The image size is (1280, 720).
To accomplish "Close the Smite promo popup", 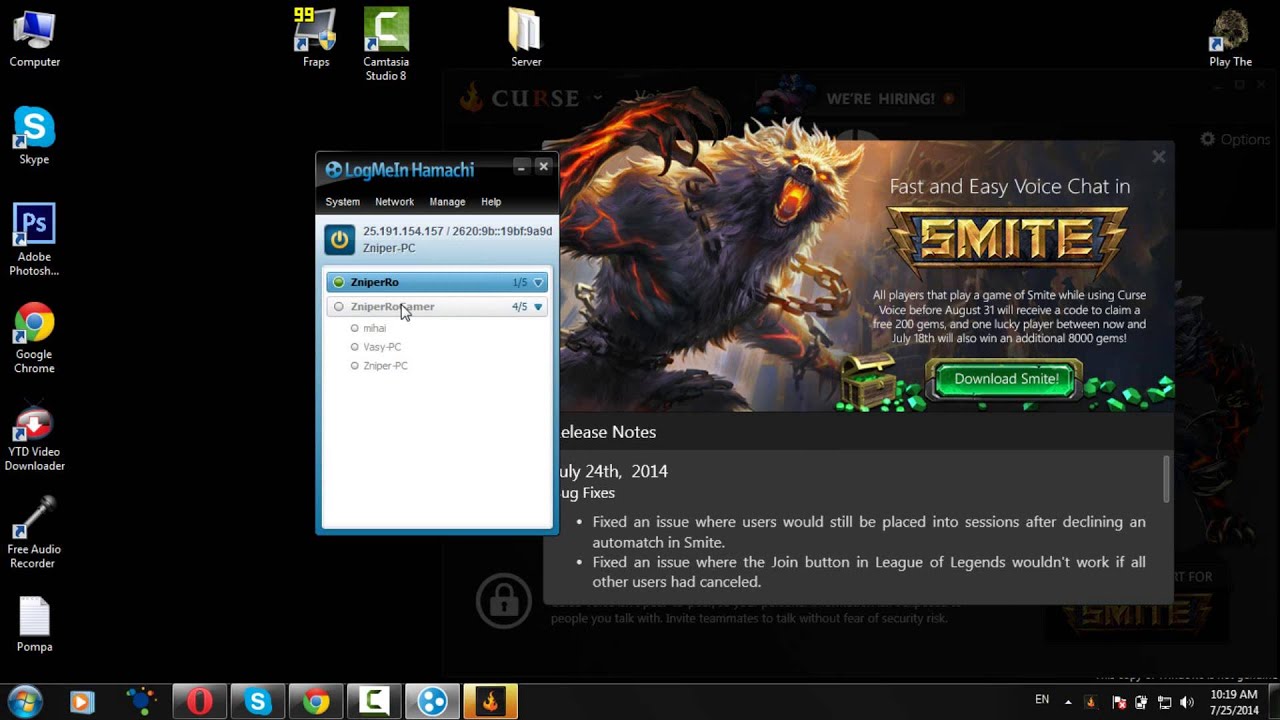I will (x=1159, y=157).
